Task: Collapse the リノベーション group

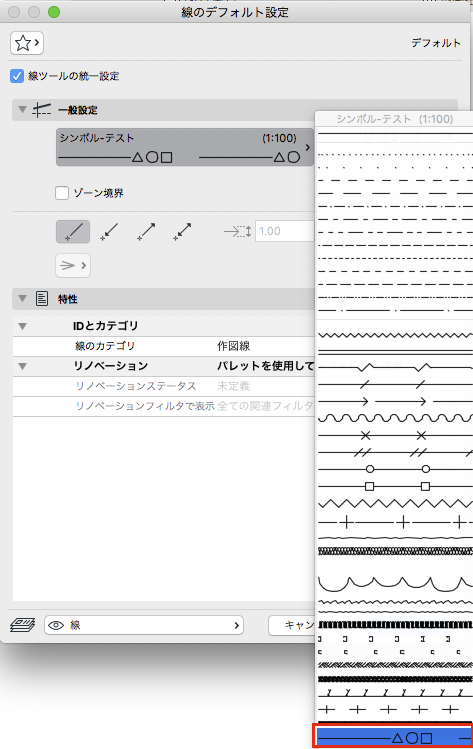Action: click(x=22, y=366)
